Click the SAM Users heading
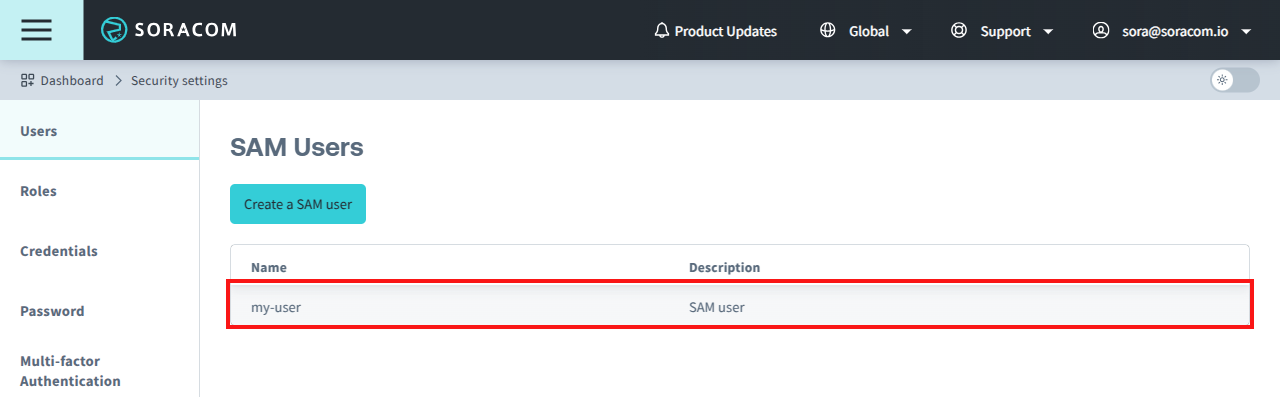1280x397 pixels. point(297,148)
